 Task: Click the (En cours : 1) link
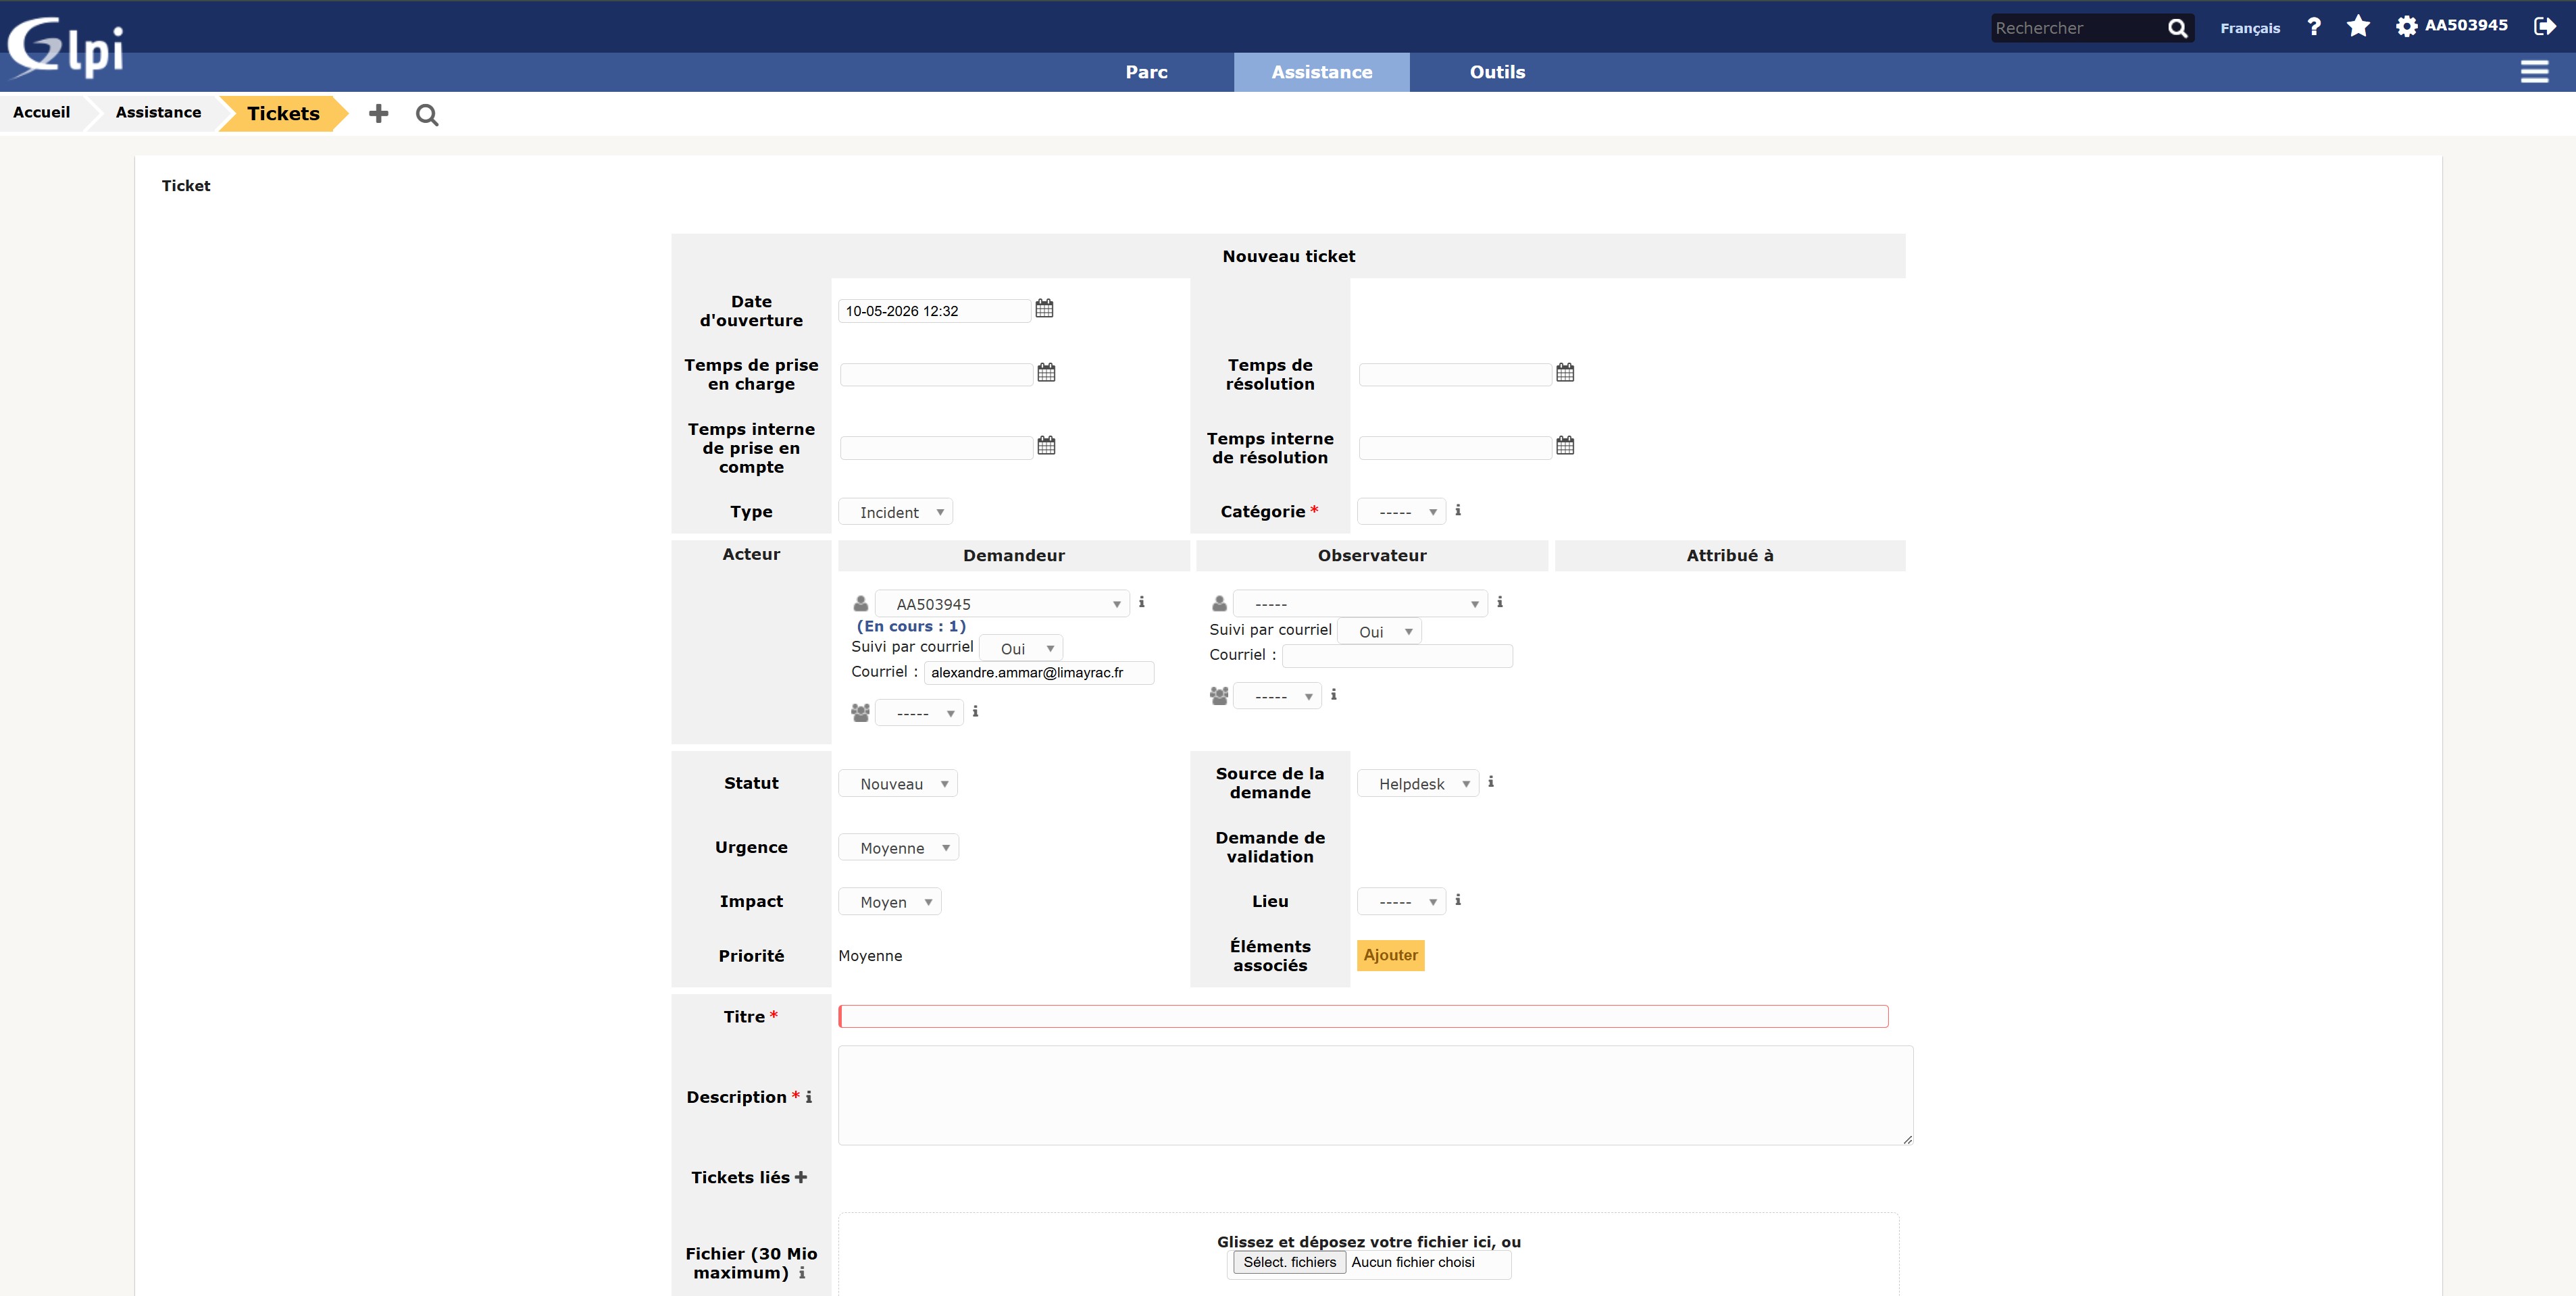911,626
